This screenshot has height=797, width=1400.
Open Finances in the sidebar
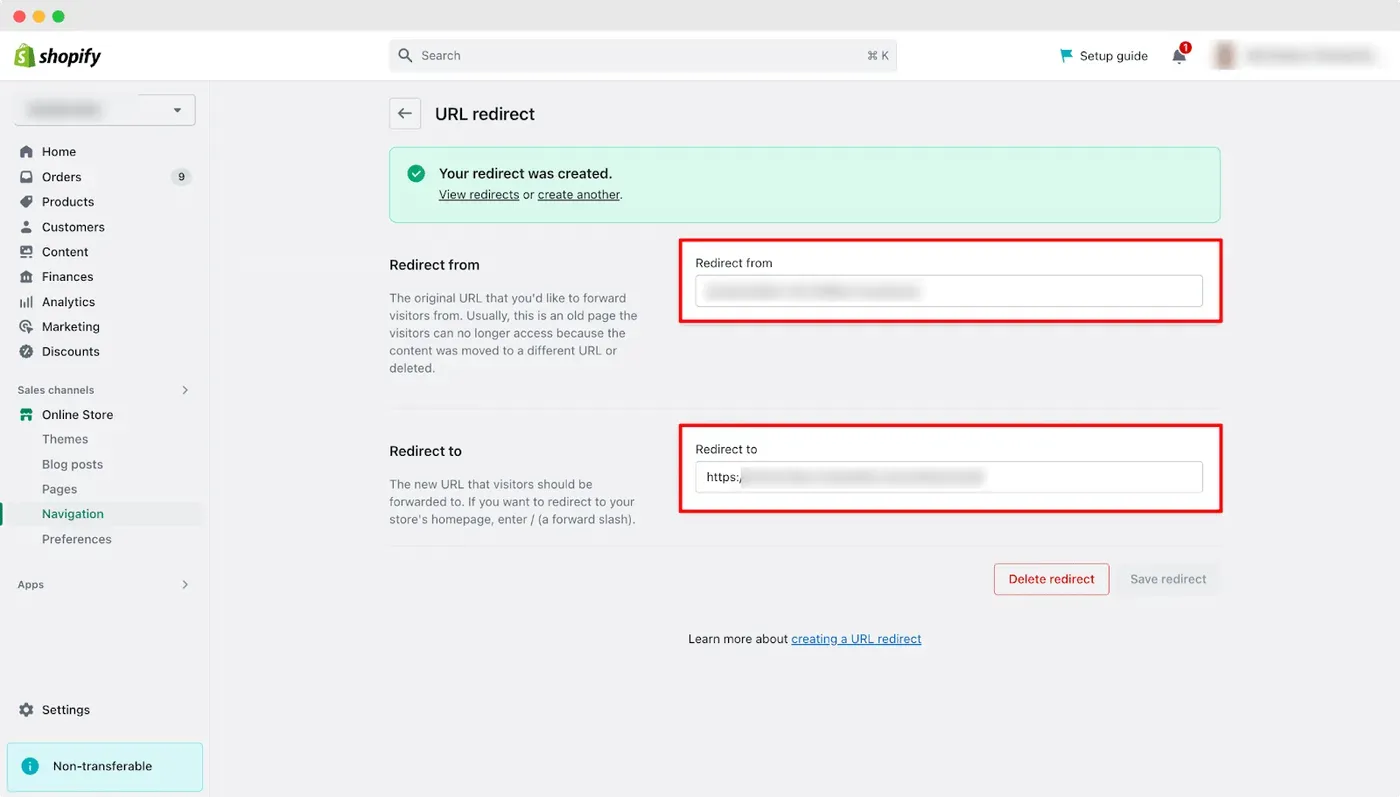[x=68, y=277]
